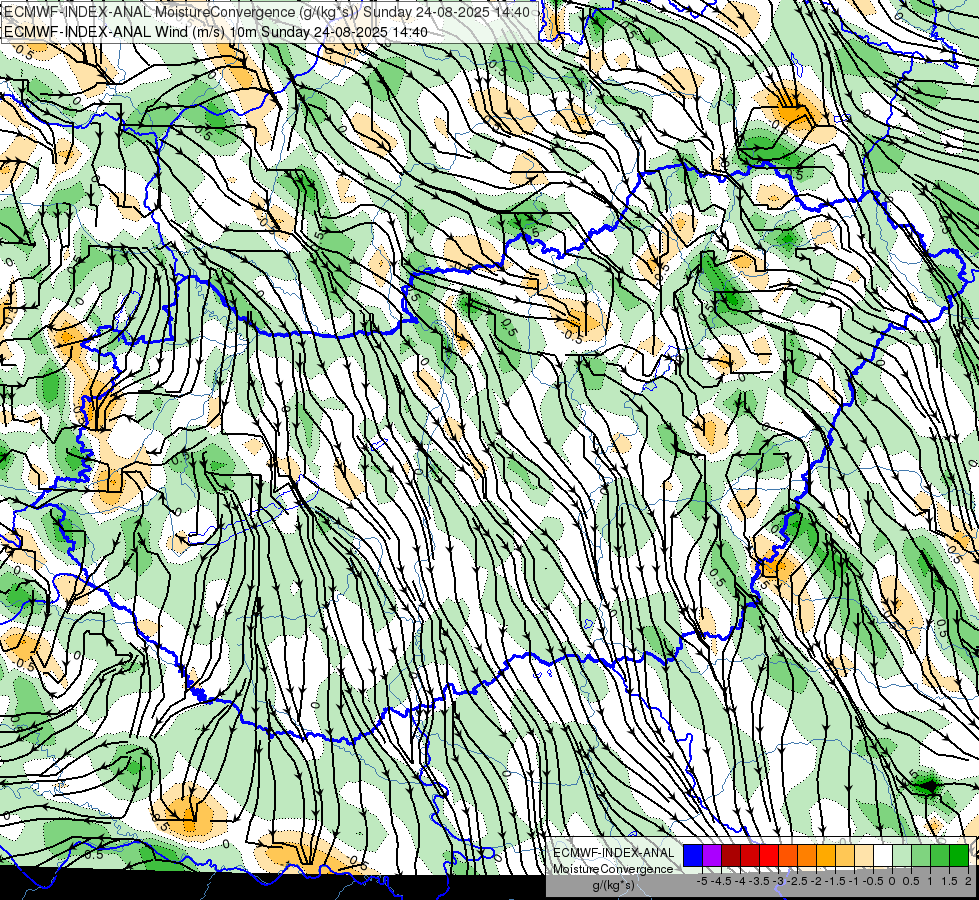This screenshot has width=979, height=900.
Task: Select light orange swatch between -1.5 and -1
Action: coord(845,856)
